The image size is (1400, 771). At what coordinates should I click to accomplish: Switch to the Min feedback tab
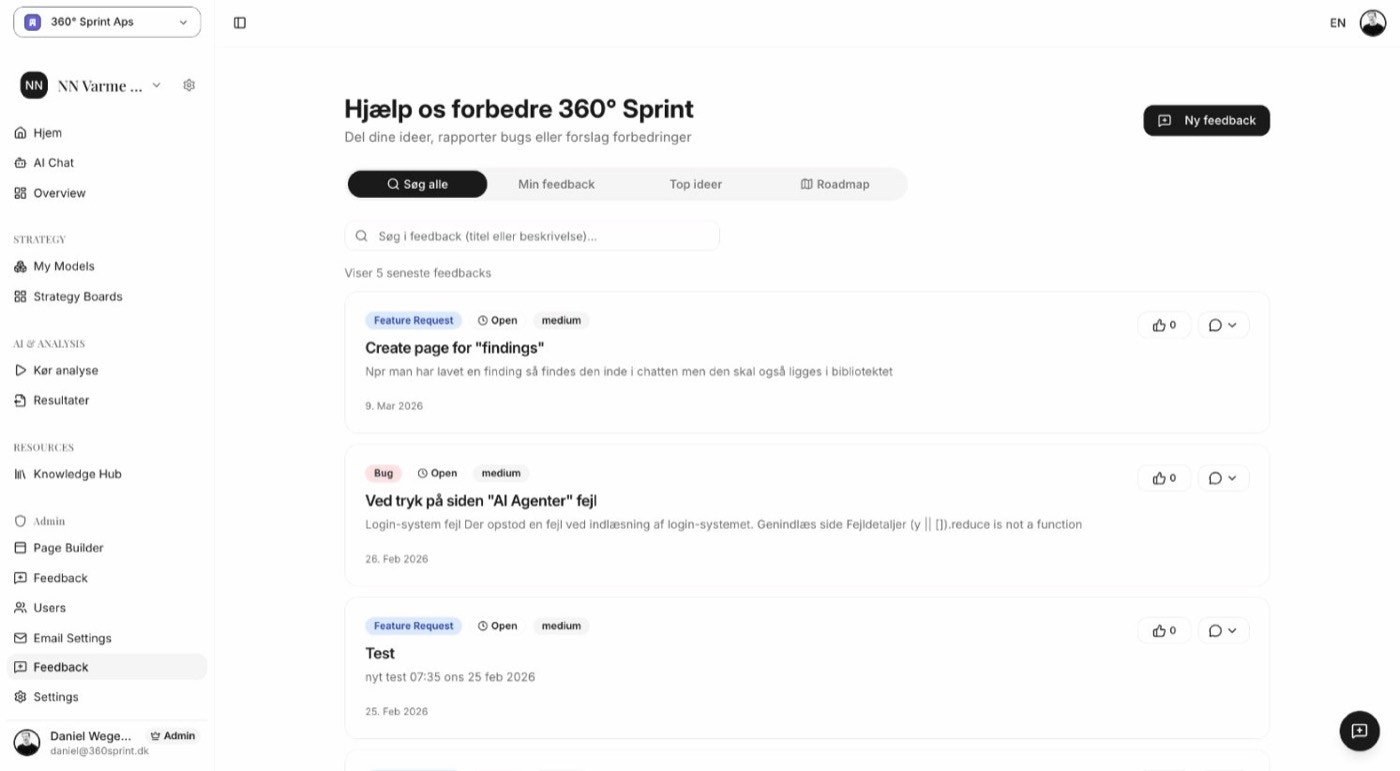pos(556,184)
